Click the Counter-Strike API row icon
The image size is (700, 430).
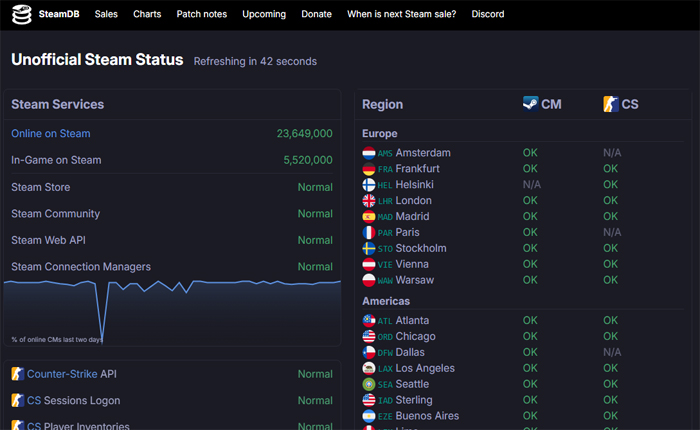[17, 374]
